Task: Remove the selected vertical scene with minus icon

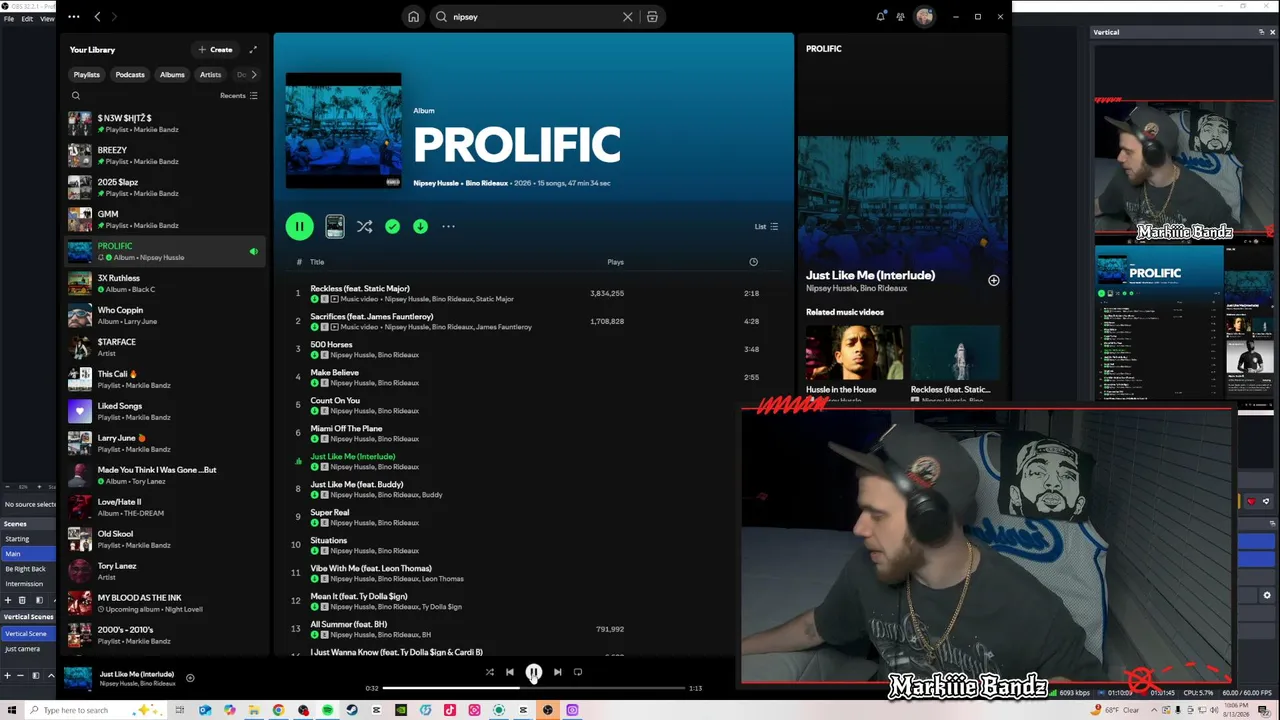Action: (21, 676)
